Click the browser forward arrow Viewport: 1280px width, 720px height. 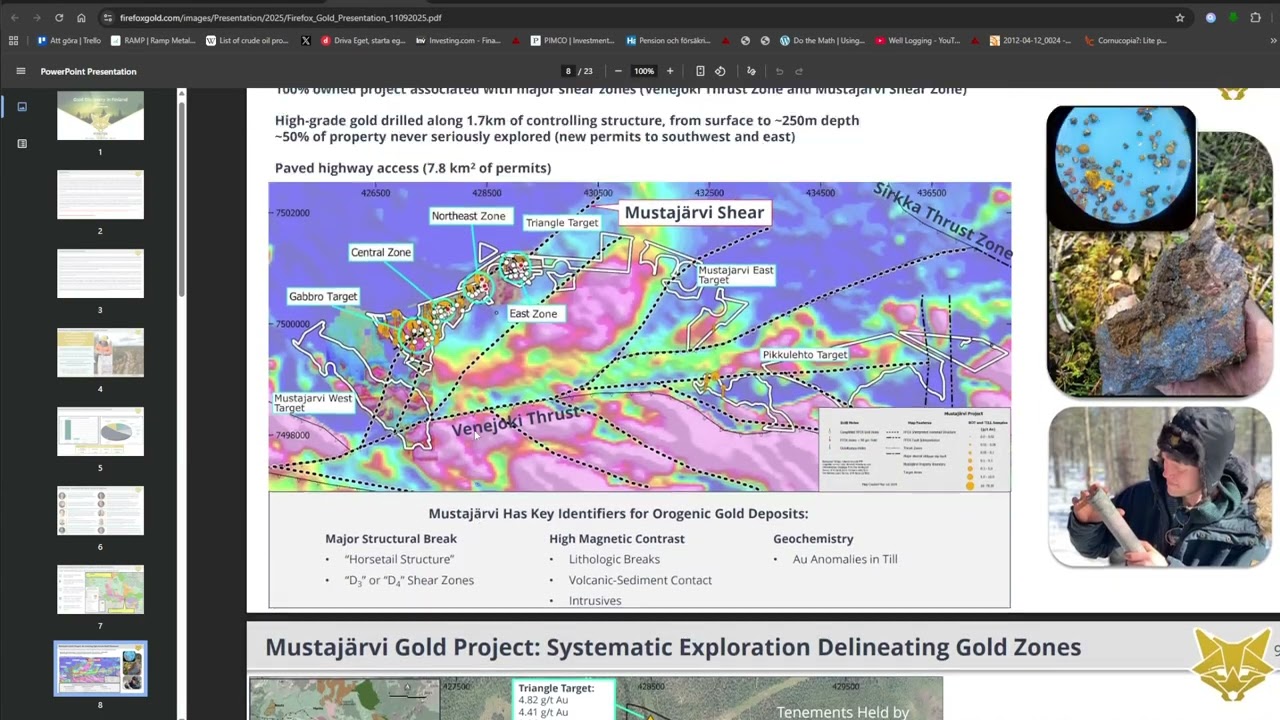tap(37, 17)
